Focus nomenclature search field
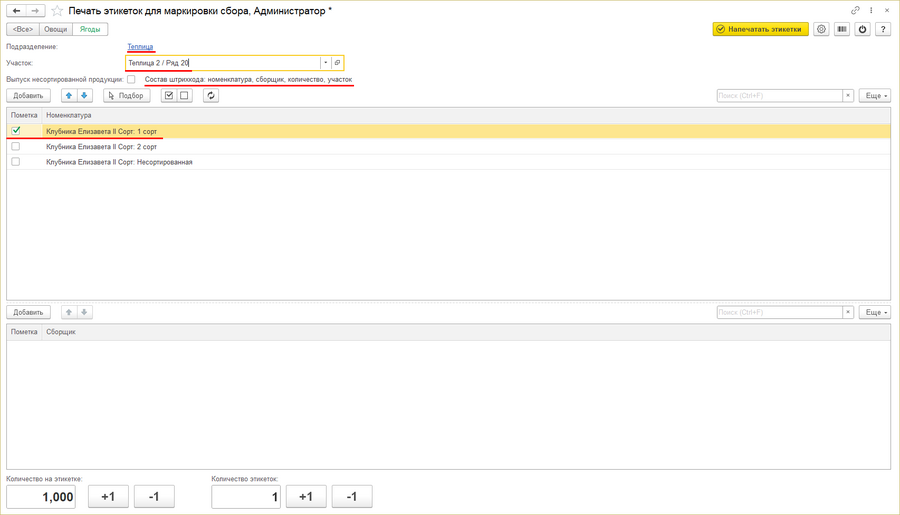 point(779,96)
